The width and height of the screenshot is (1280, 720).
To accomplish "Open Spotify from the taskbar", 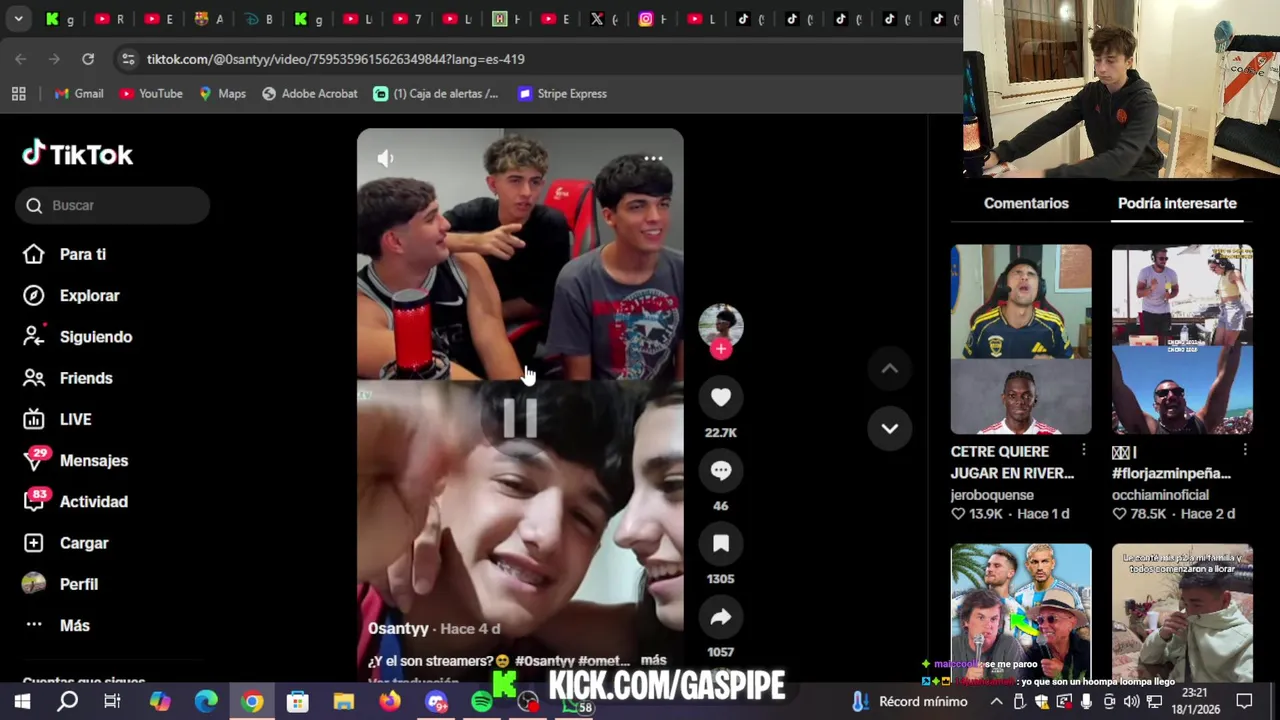I will coord(482,702).
